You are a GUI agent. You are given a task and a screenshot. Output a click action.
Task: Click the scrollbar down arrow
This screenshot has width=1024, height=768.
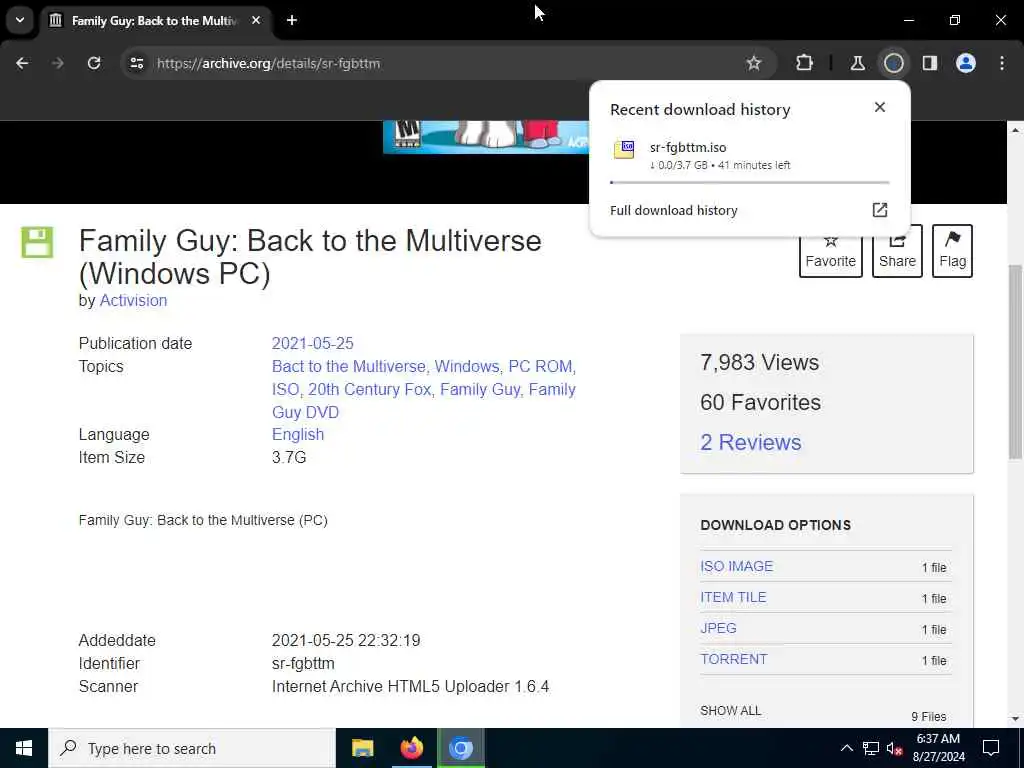(1016, 719)
